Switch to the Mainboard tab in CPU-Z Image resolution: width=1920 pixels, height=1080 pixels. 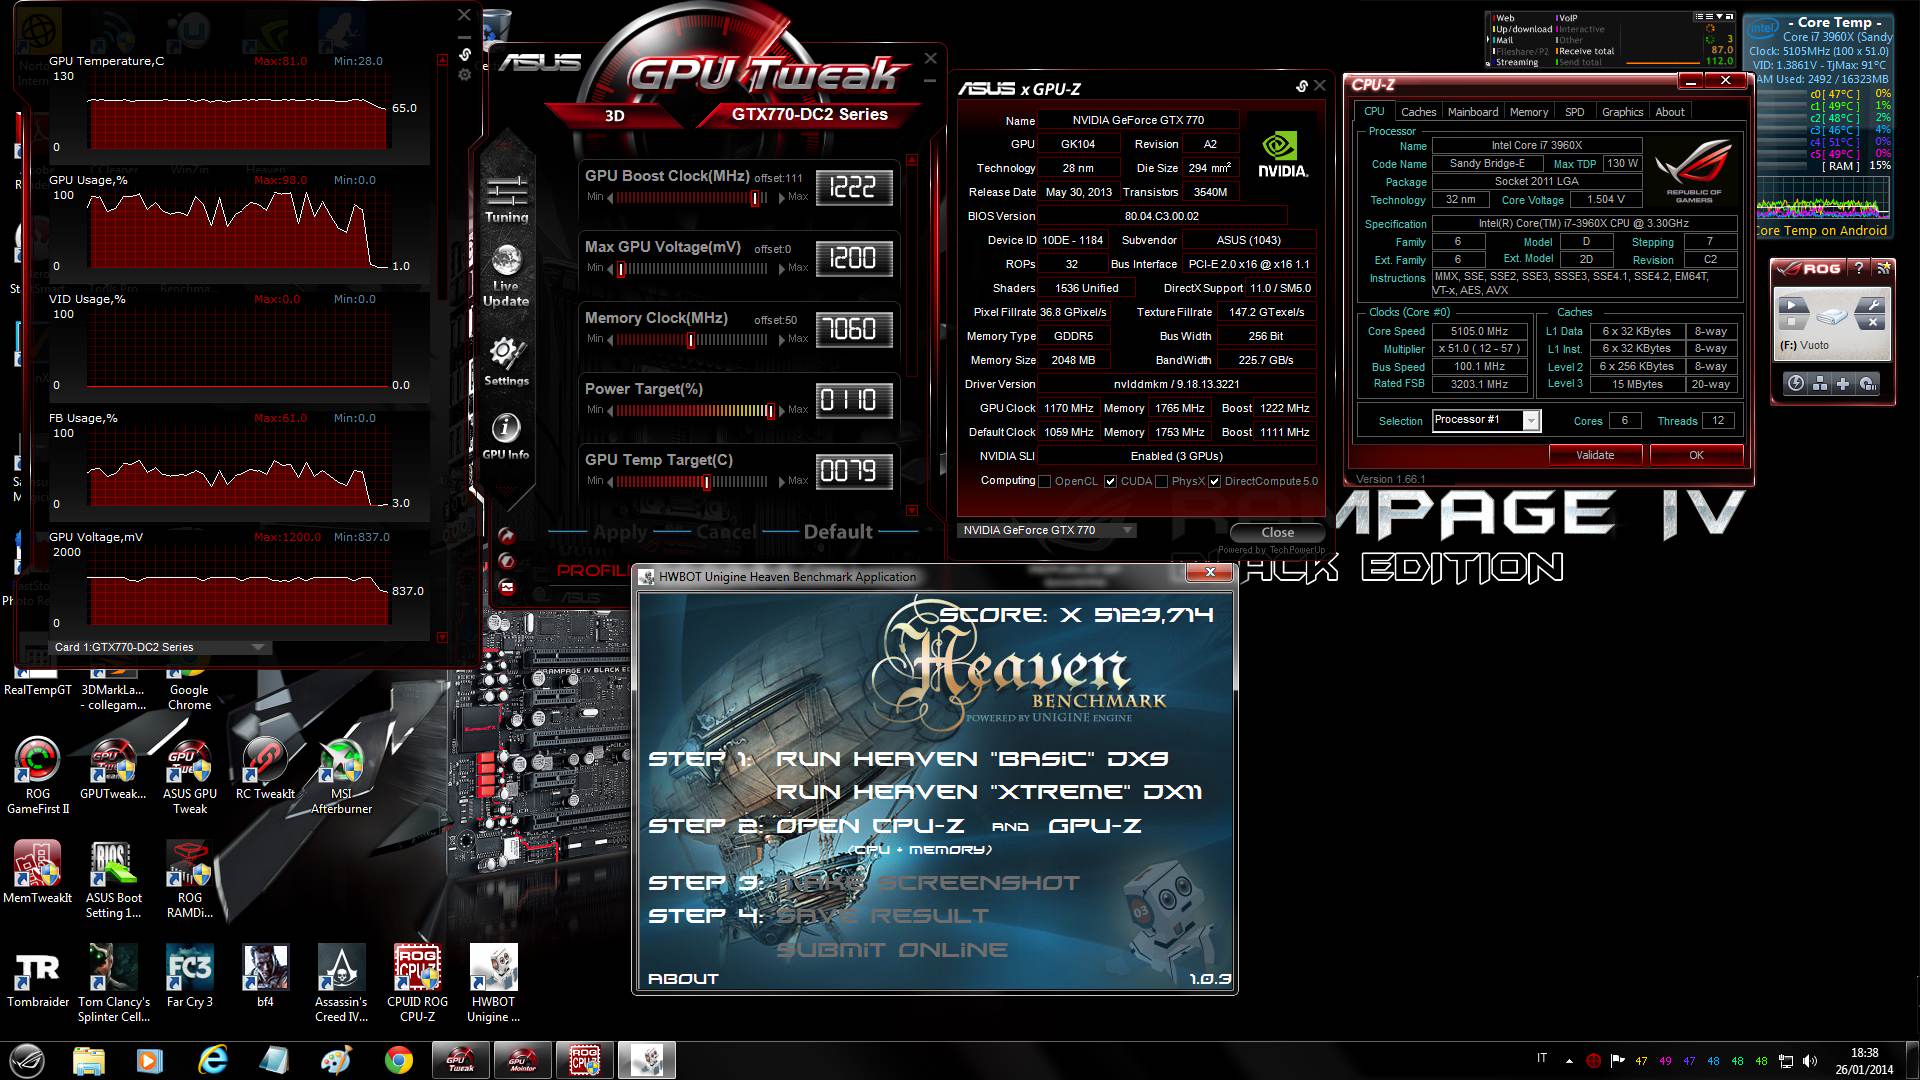(1473, 112)
